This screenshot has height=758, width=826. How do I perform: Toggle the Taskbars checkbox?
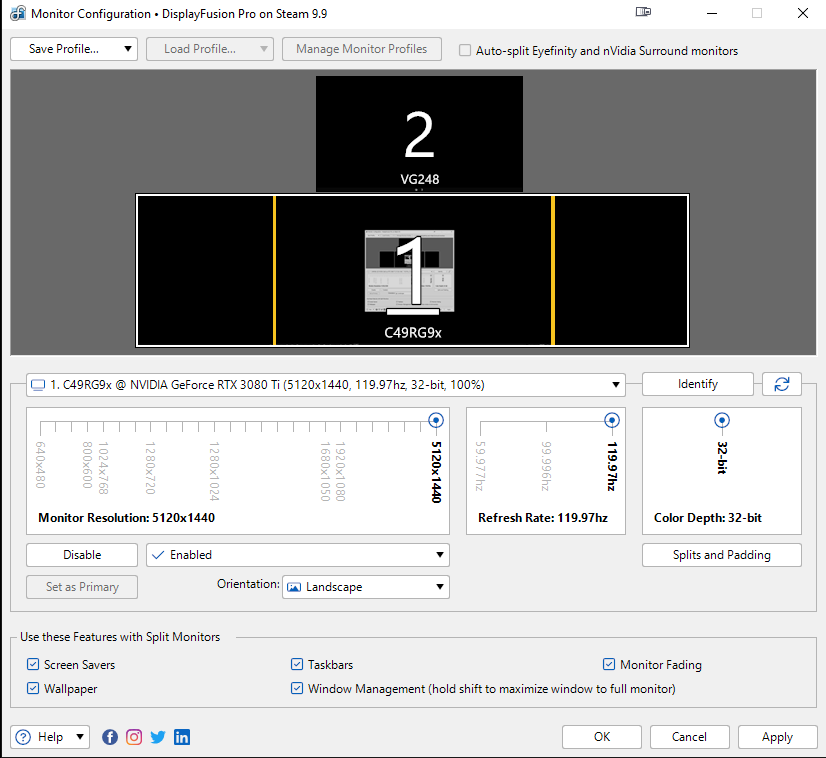point(297,664)
